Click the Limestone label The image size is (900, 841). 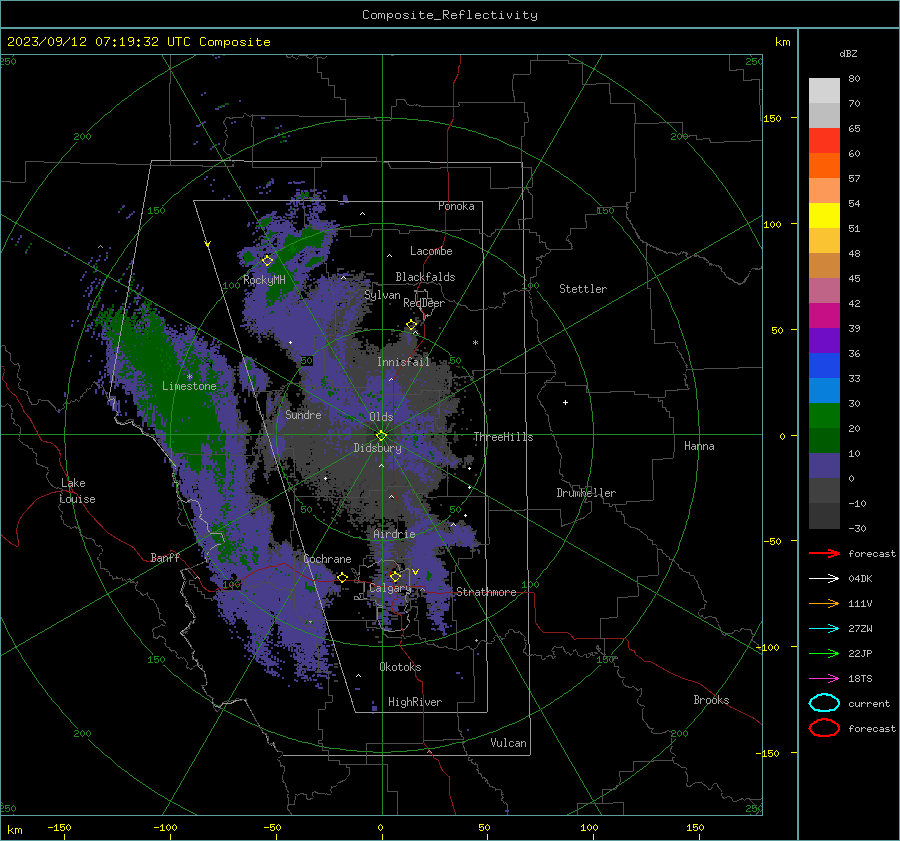pyautogui.click(x=189, y=386)
